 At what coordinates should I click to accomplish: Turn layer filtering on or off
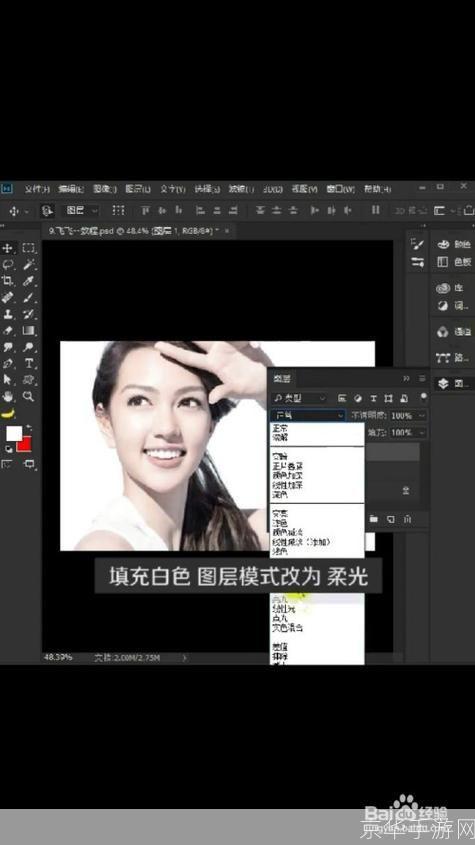[x=424, y=397]
